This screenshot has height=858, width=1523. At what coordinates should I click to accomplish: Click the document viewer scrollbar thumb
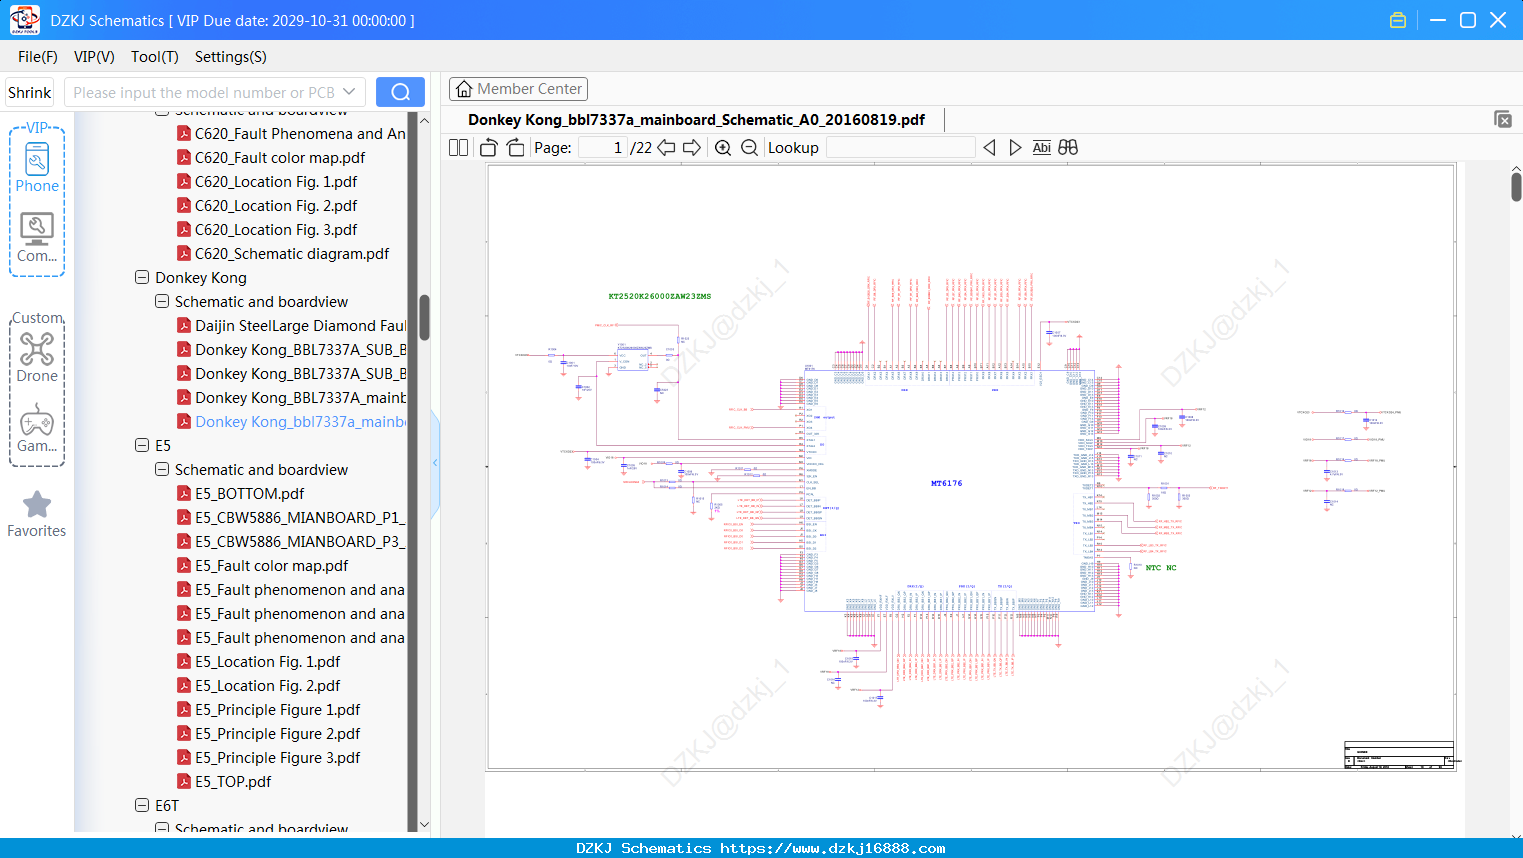point(1516,186)
